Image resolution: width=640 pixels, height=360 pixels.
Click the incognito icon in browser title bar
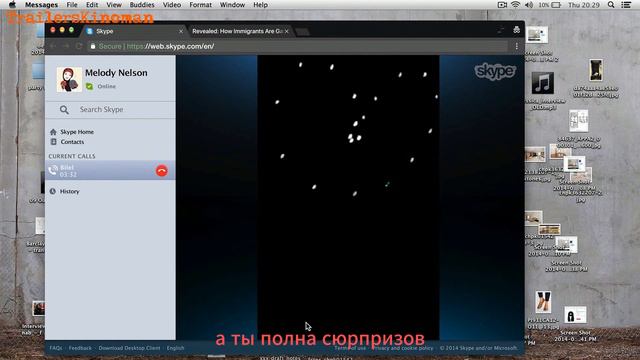[516, 30]
